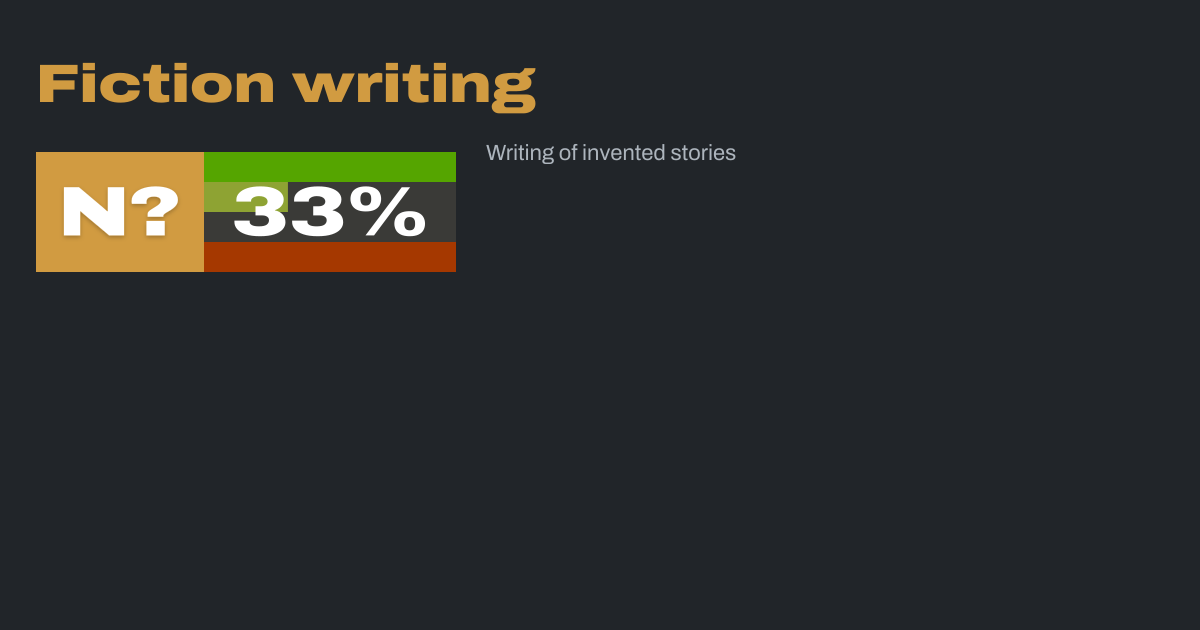
Task: Click the orange N? badge
Action: tap(120, 212)
